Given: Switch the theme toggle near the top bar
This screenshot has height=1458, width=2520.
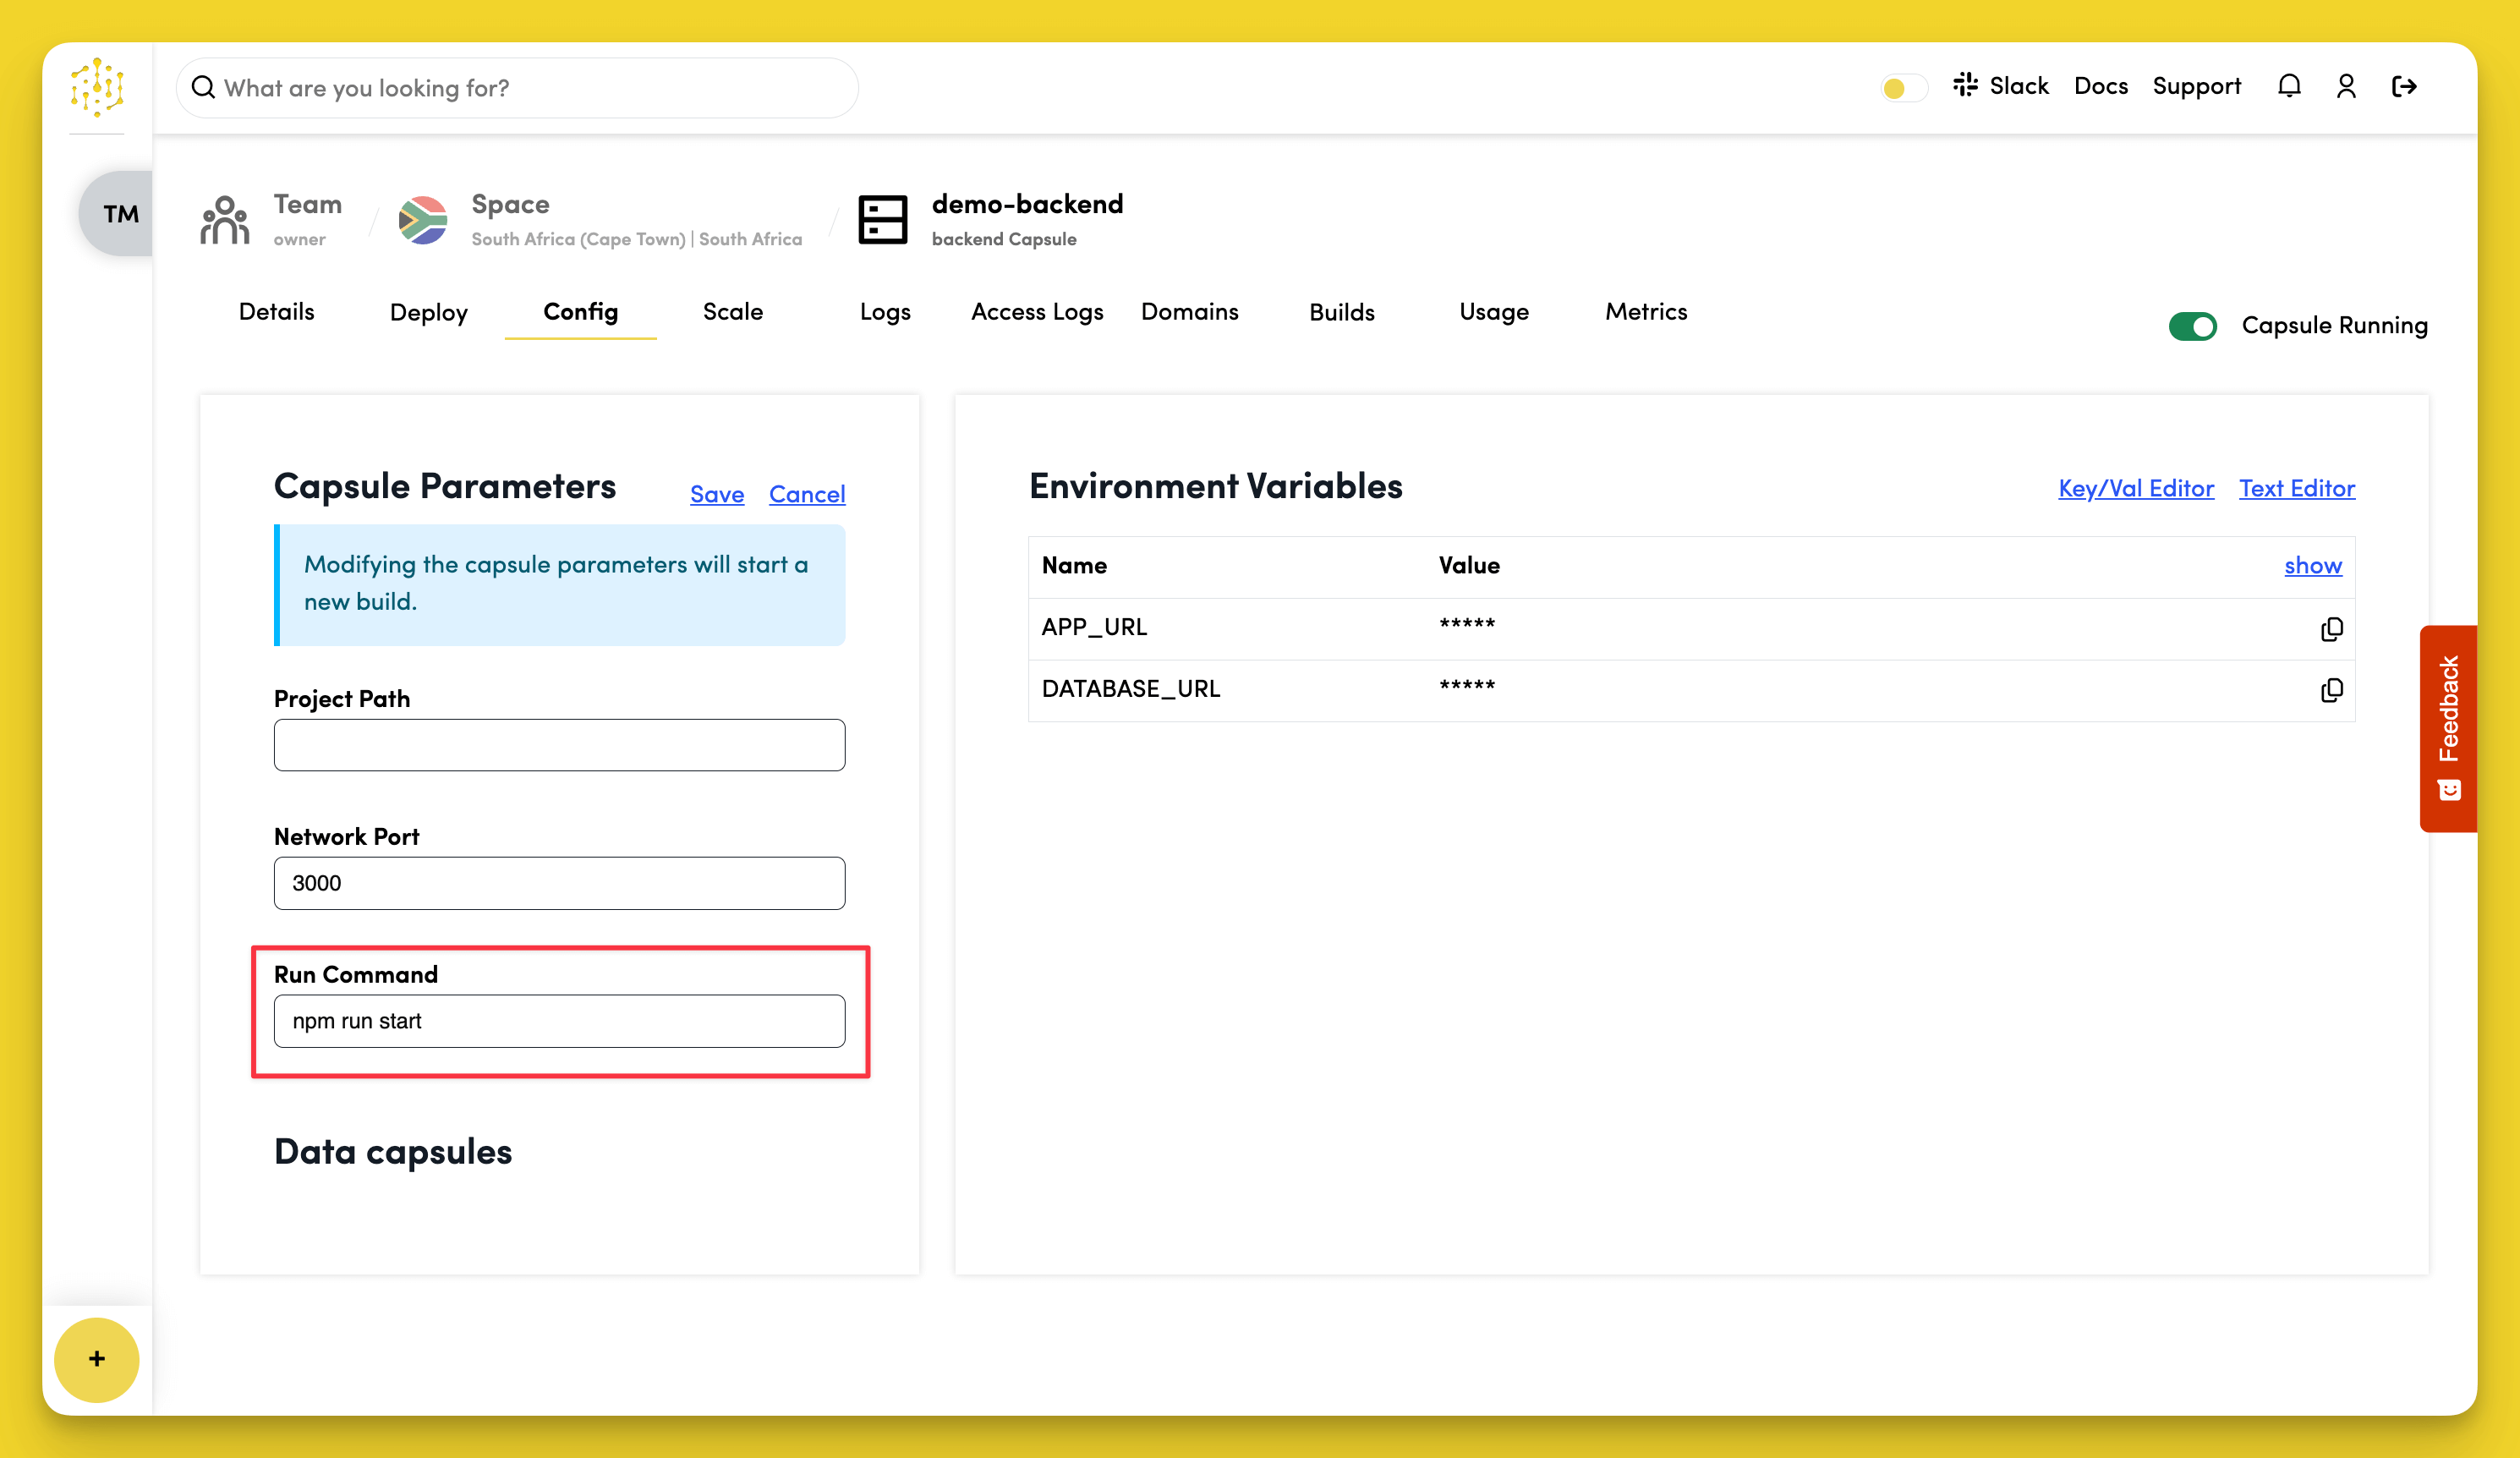Looking at the screenshot, I should pos(1902,88).
